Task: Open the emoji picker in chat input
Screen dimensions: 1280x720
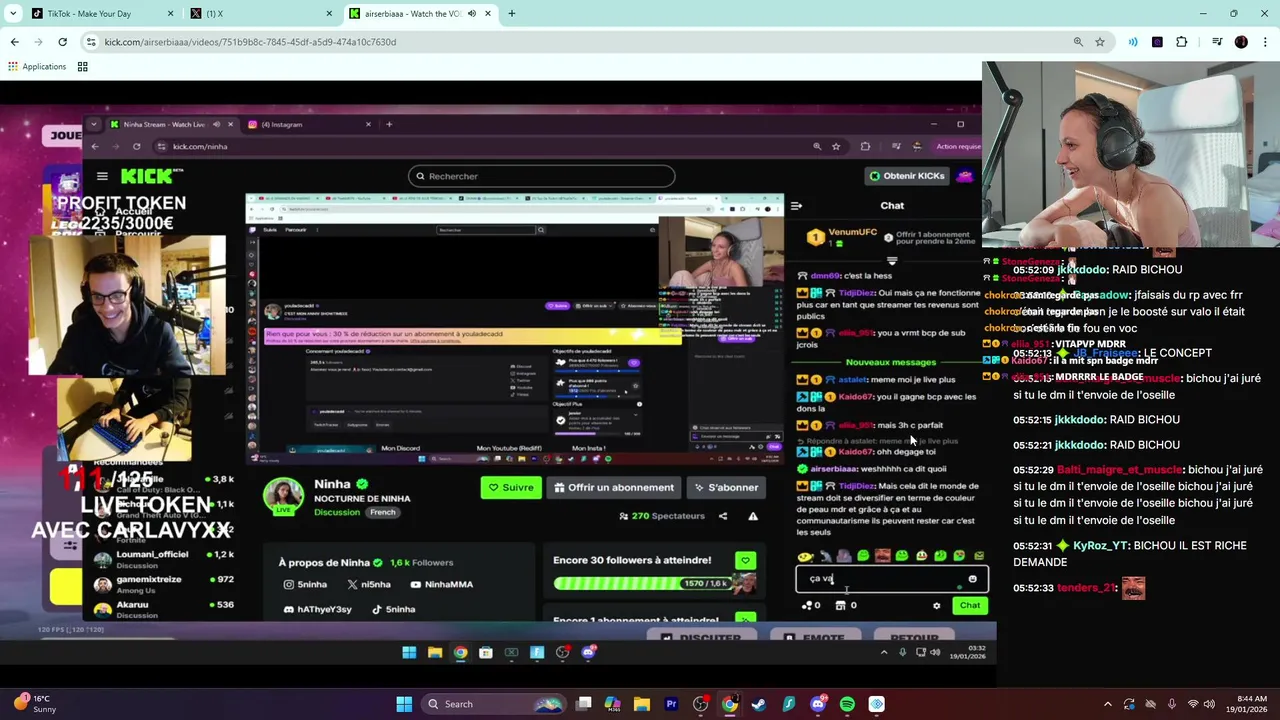Action: 973,579
